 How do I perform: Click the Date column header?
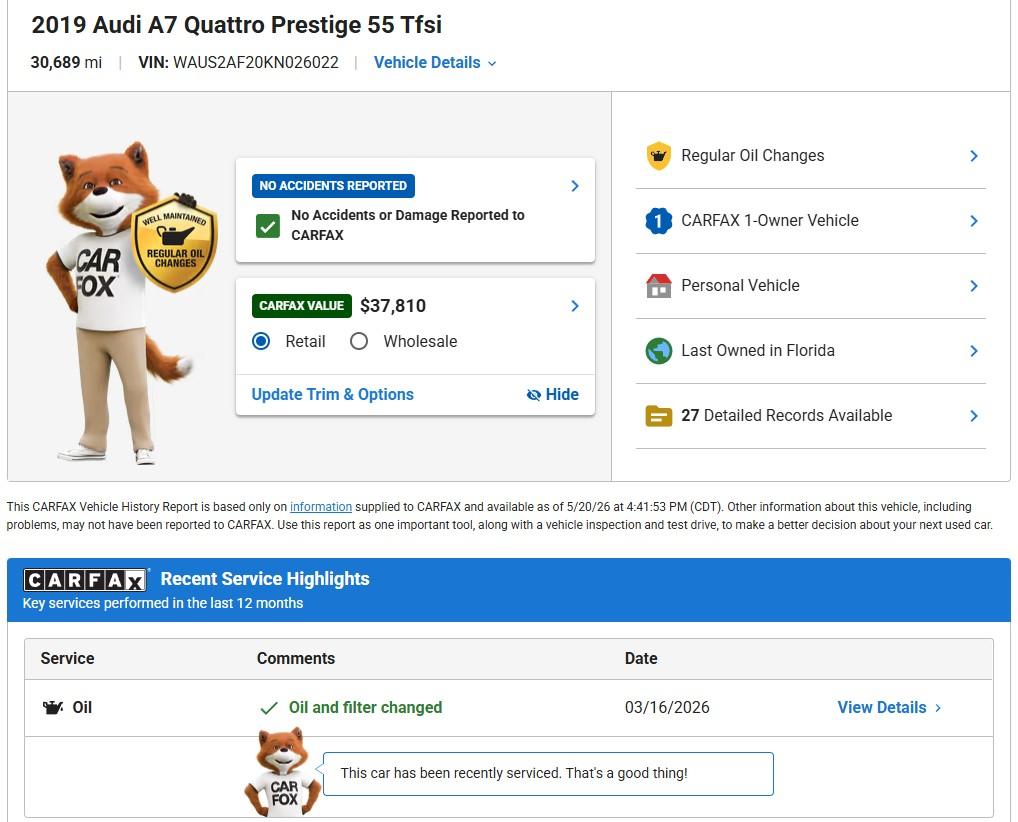pyautogui.click(x=641, y=658)
